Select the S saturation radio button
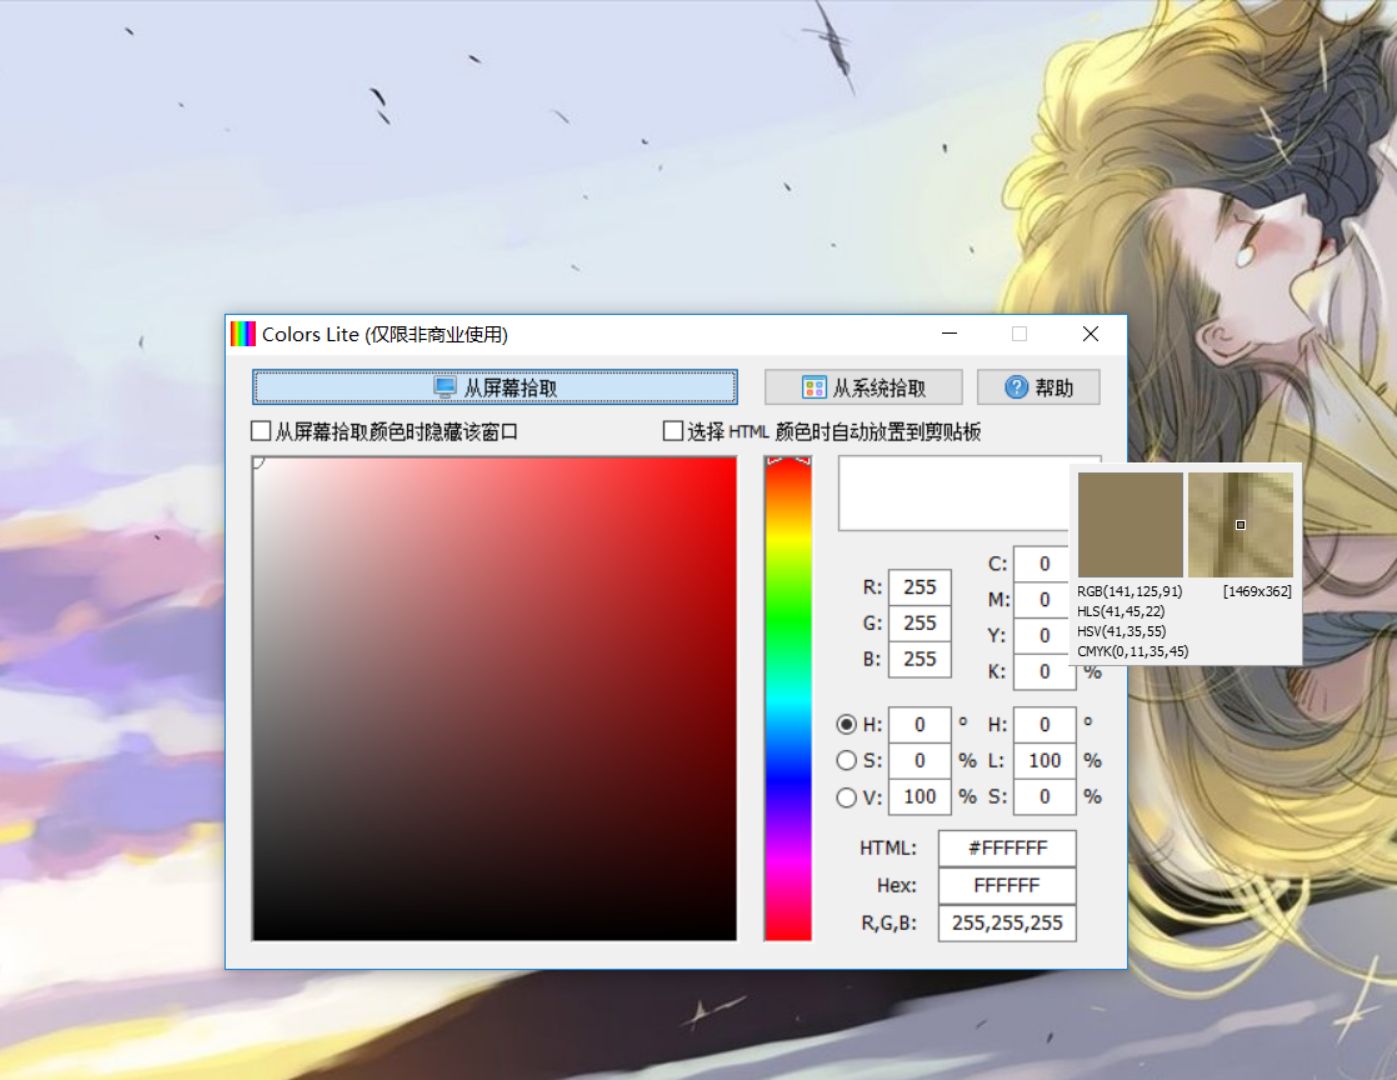 click(846, 761)
